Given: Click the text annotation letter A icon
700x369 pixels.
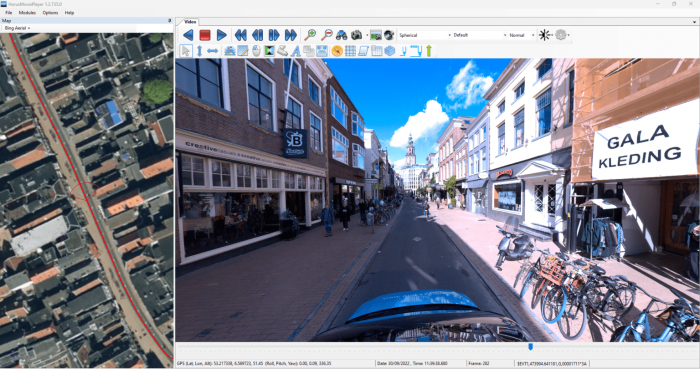Looking at the screenshot, I should click(296, 51).
